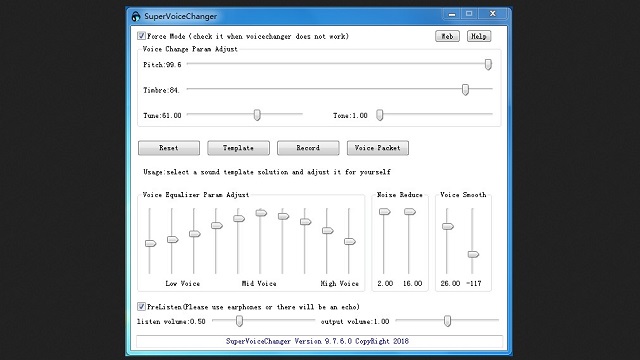
Task: Click the Usage instruction text
Action: 267,172
